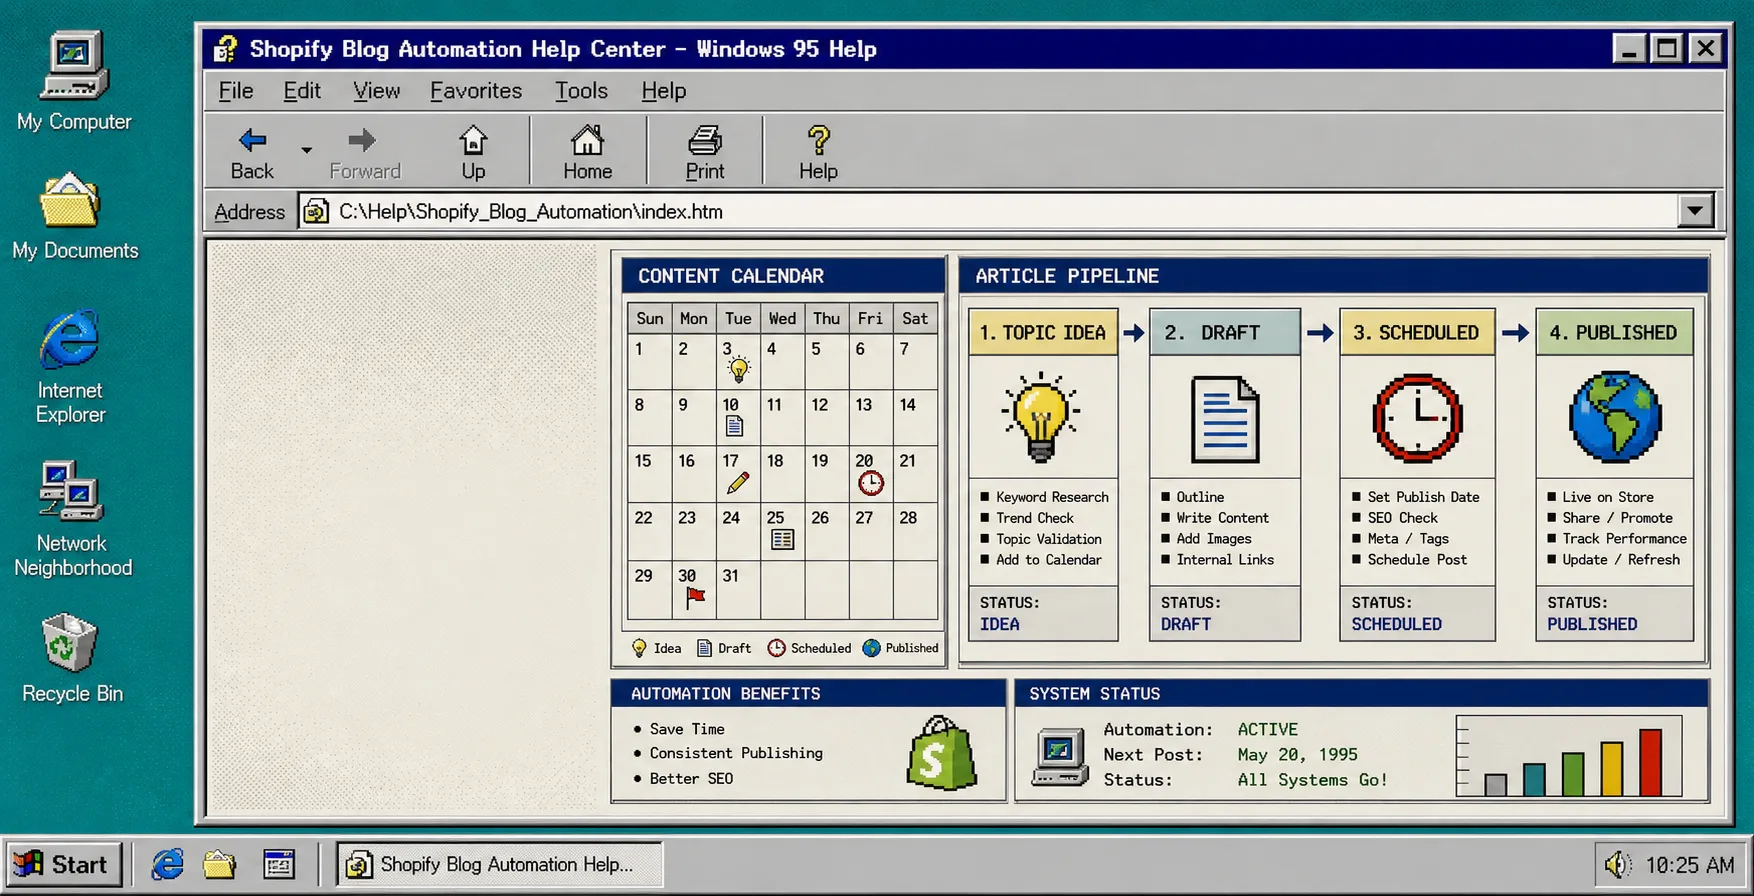Click "Track Performance" in Published list
The height and width of the screenshot is (896, 1754).
click(1624, 539)
